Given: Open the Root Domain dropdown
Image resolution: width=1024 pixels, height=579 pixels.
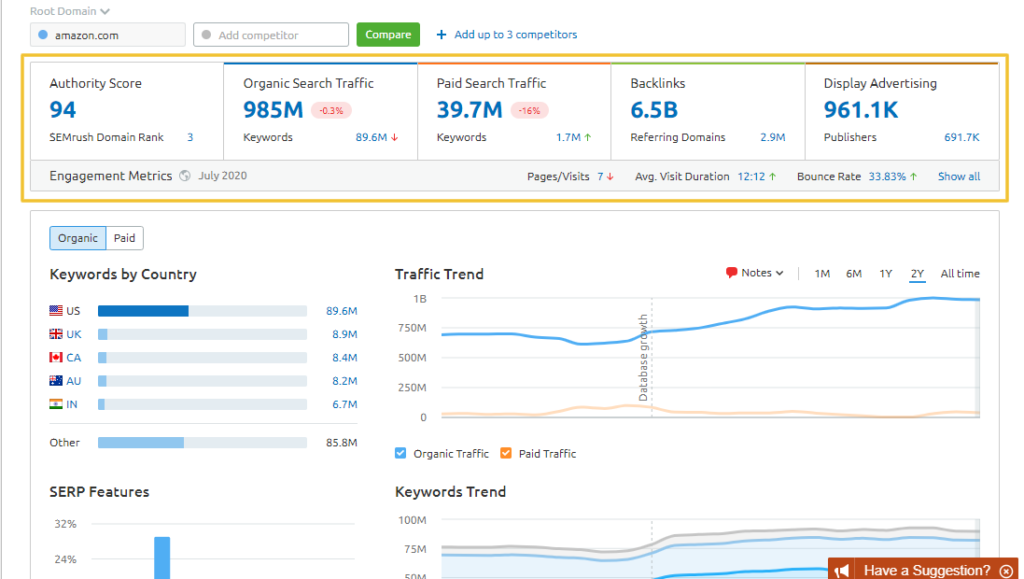Looking at the screenshot, I should [70, 11].
